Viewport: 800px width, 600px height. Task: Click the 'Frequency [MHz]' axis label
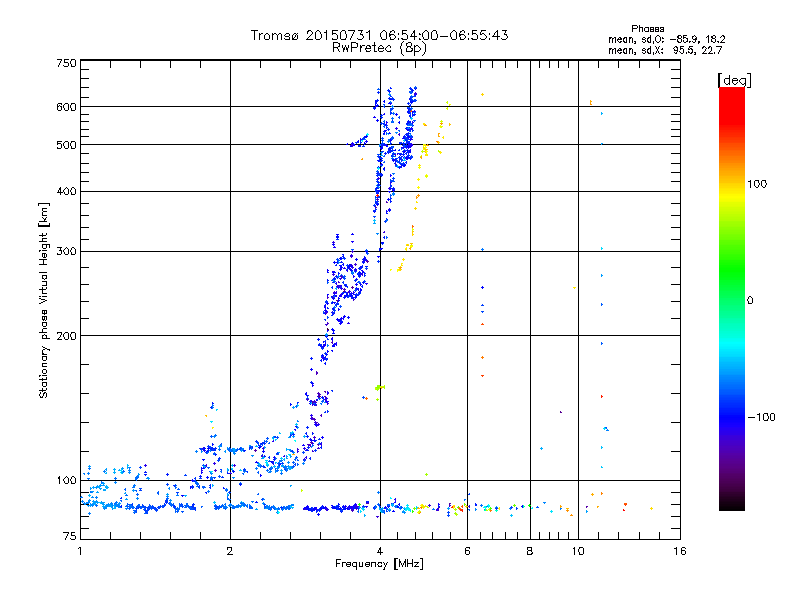[379, 564]
